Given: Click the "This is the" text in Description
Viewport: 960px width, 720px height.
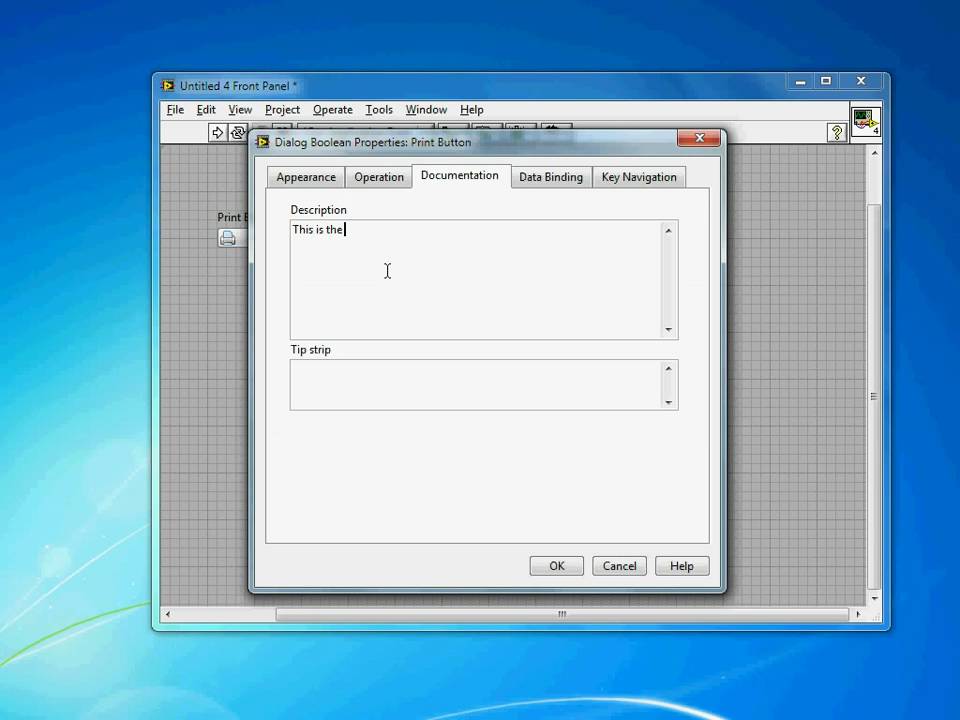Looking at the screenshot, I should point(317,230).
